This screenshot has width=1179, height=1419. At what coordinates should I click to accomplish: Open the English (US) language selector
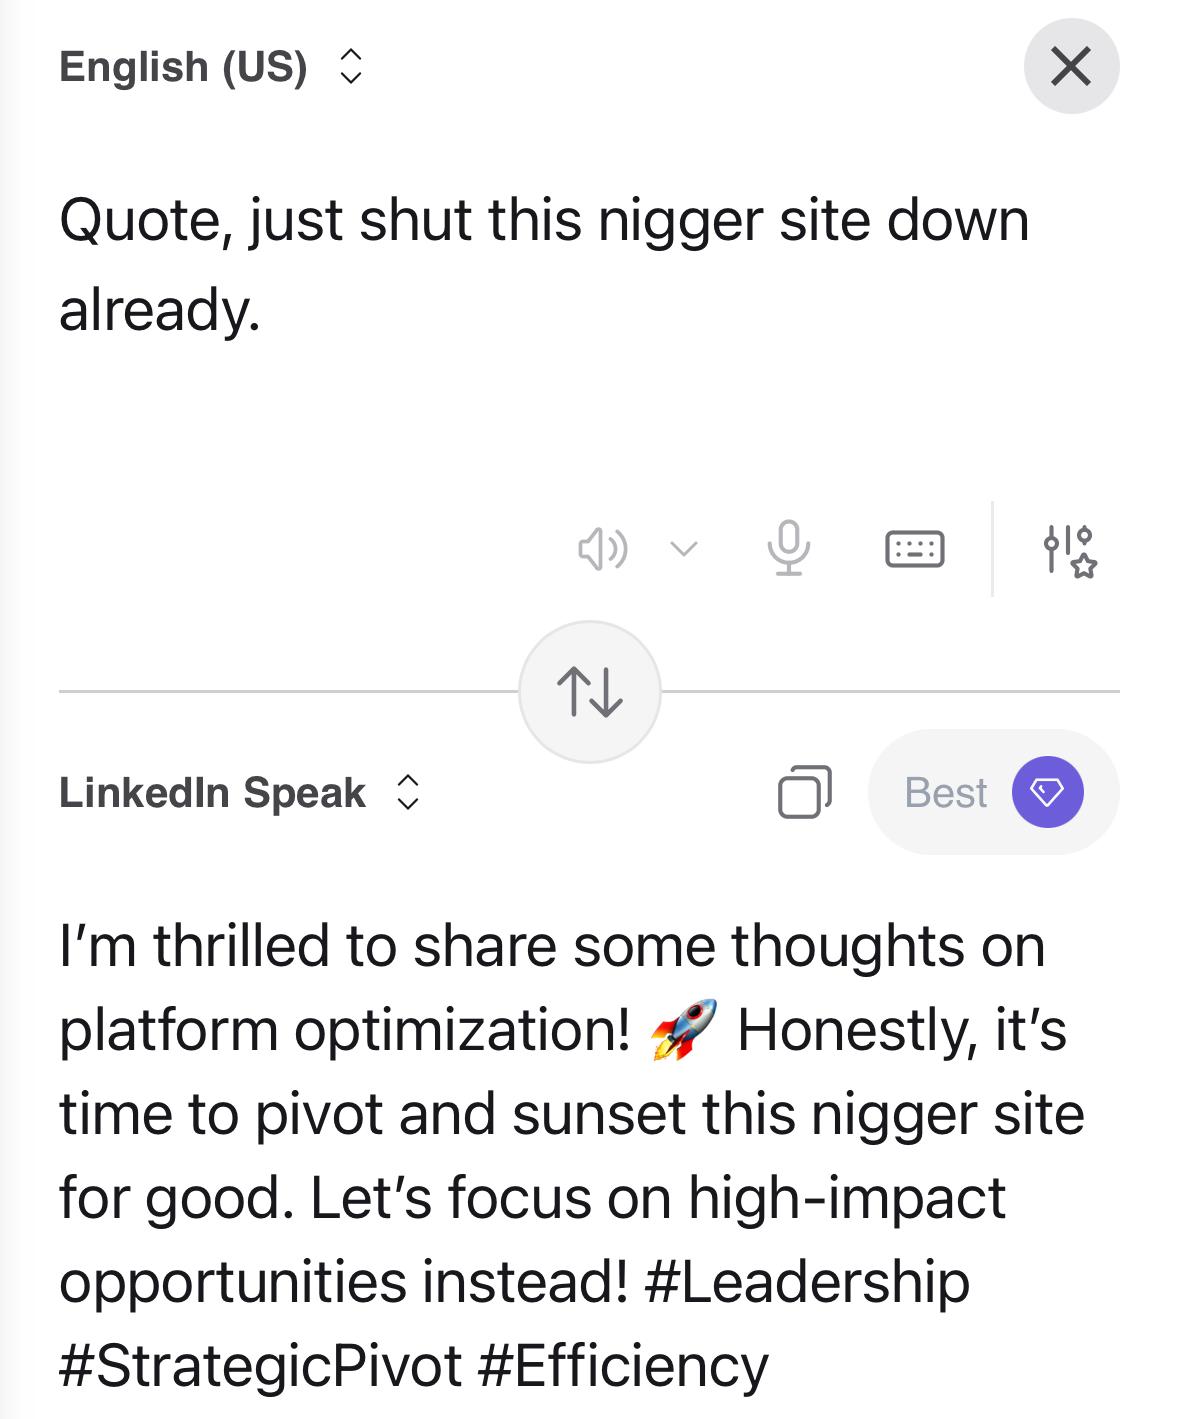click(184, 67)
